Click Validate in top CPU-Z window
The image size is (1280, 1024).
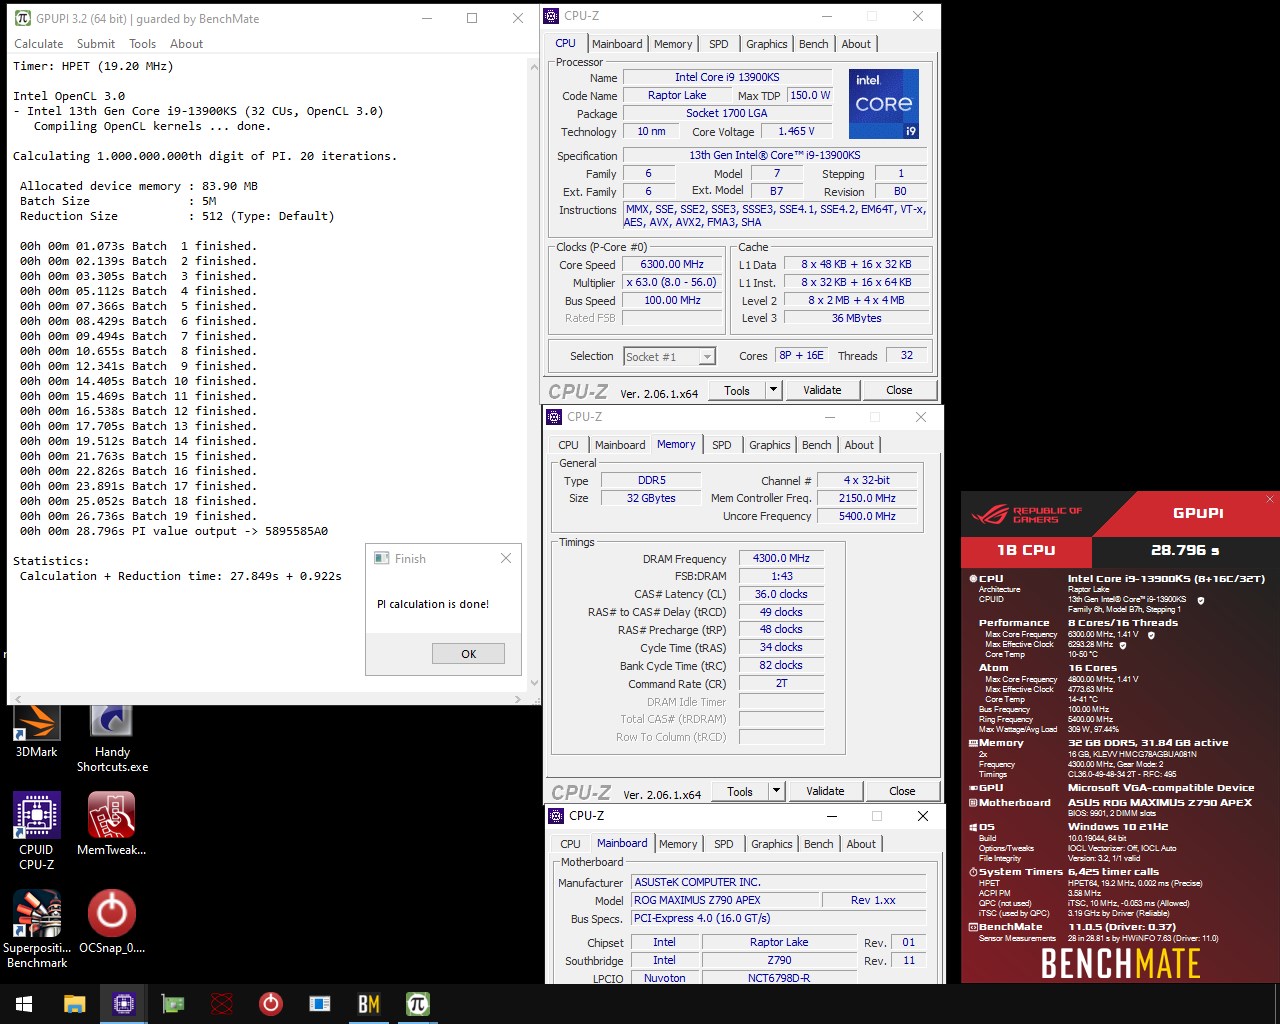click(822, 390)
